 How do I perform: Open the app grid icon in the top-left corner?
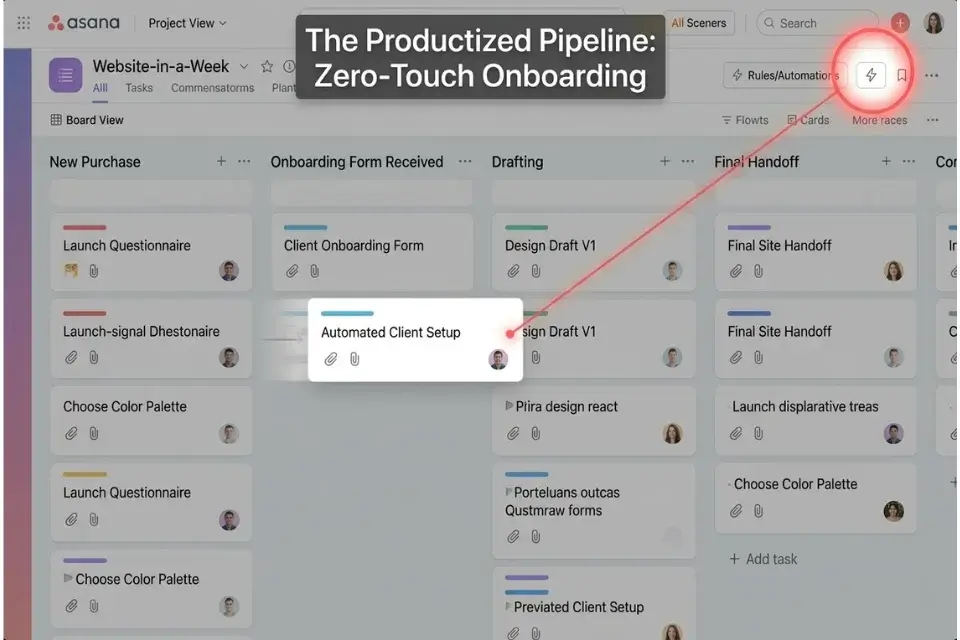point(22,22)
